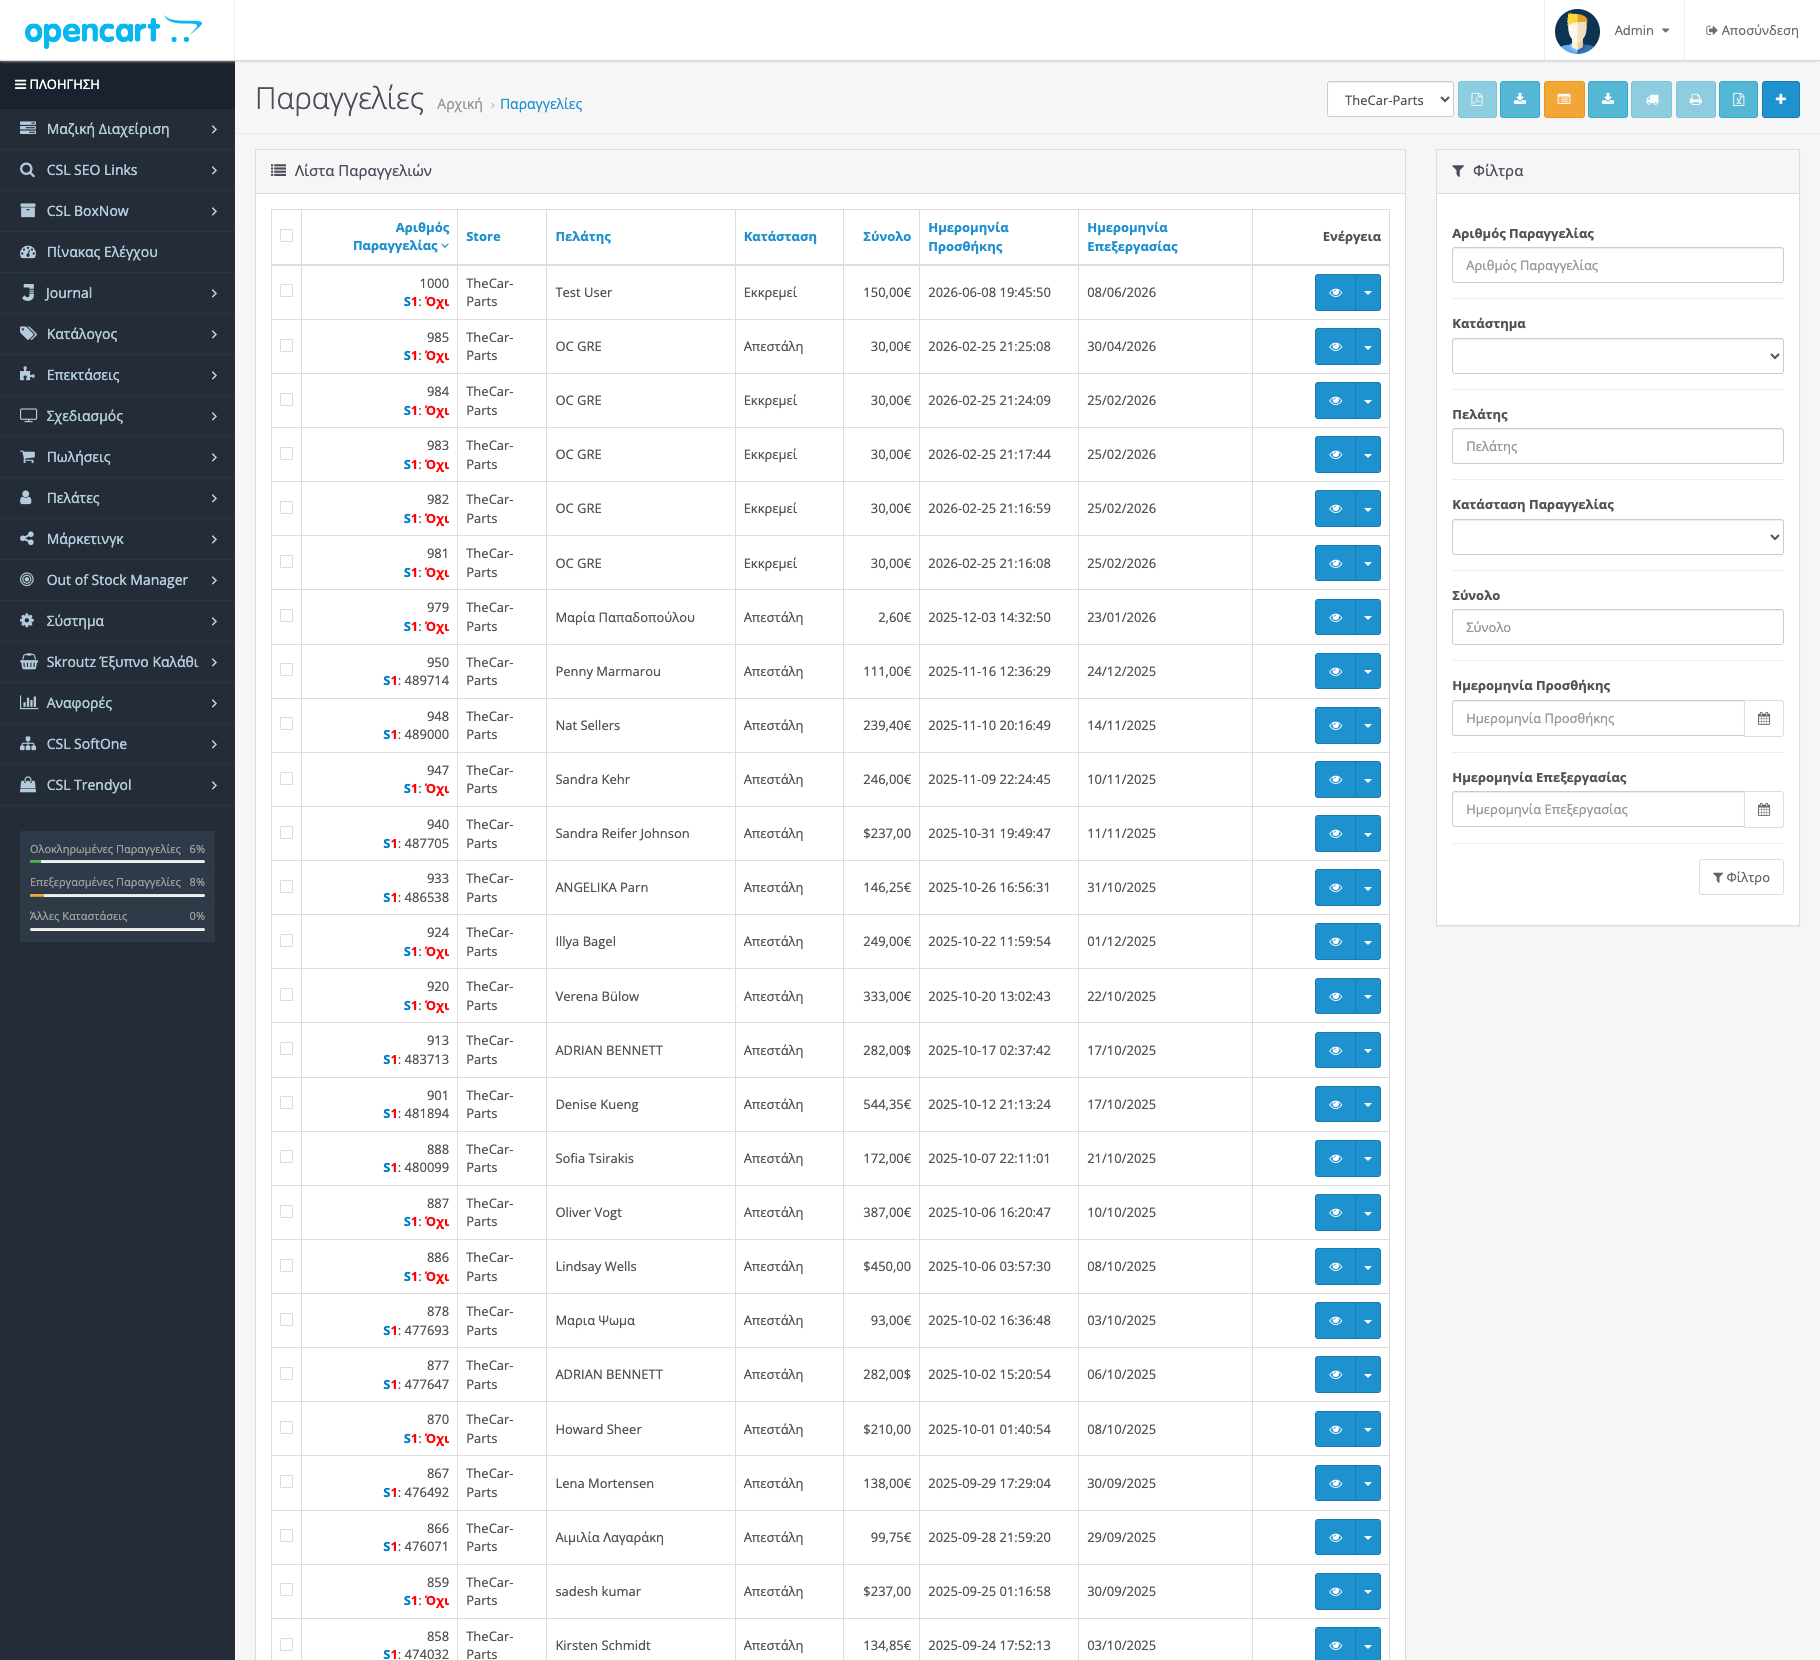Expand the Πωλήσεις sidebar menu
The image size is (1820, 1660).
click(117, 457)
